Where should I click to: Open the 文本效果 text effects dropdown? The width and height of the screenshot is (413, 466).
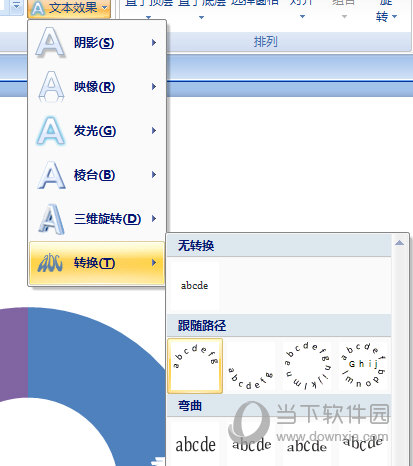(x=69, y=8)
